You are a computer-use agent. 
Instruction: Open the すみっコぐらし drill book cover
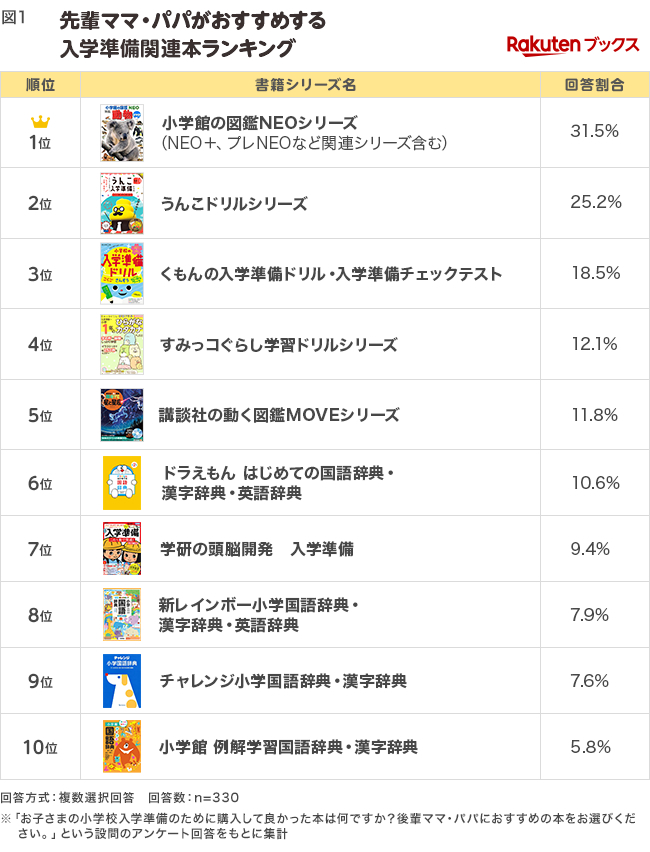click(x=122, y=344)
